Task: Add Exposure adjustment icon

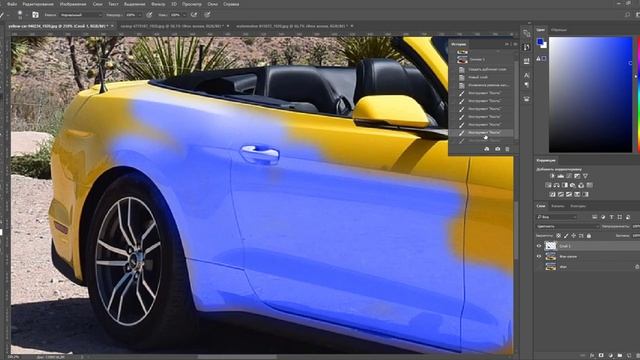Action: click(577, 176)
